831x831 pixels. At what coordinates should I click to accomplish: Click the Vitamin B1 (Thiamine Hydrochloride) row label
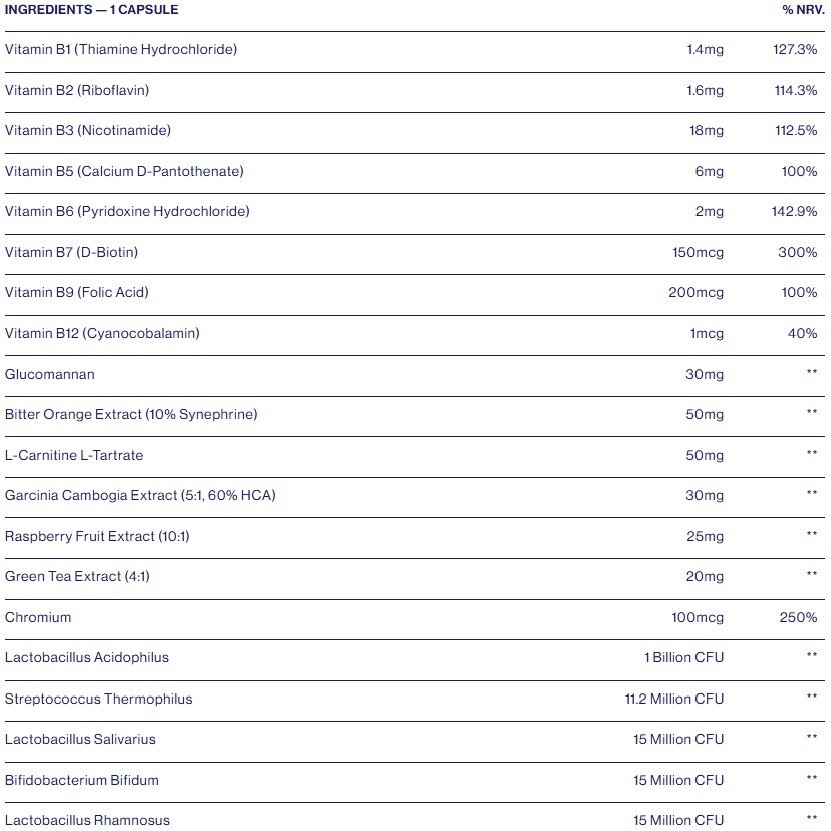[x=121, y=49]
